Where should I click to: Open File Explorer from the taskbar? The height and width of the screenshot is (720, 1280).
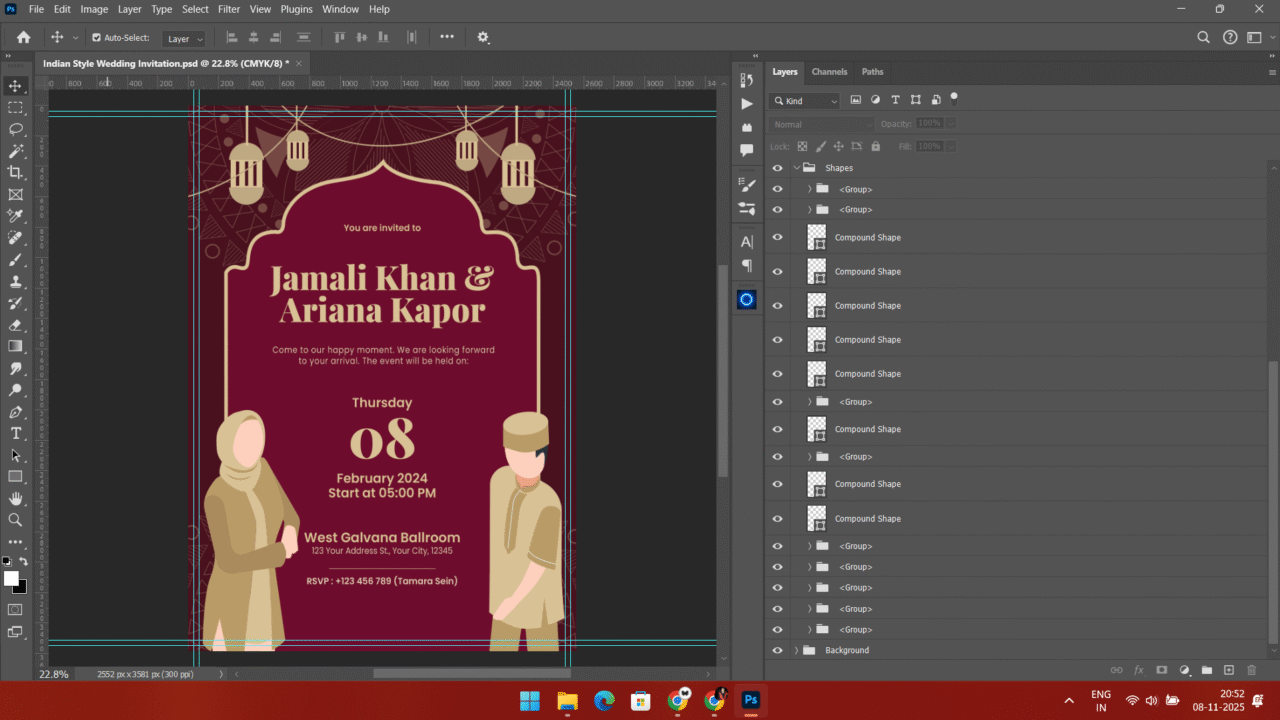[566, 701]
